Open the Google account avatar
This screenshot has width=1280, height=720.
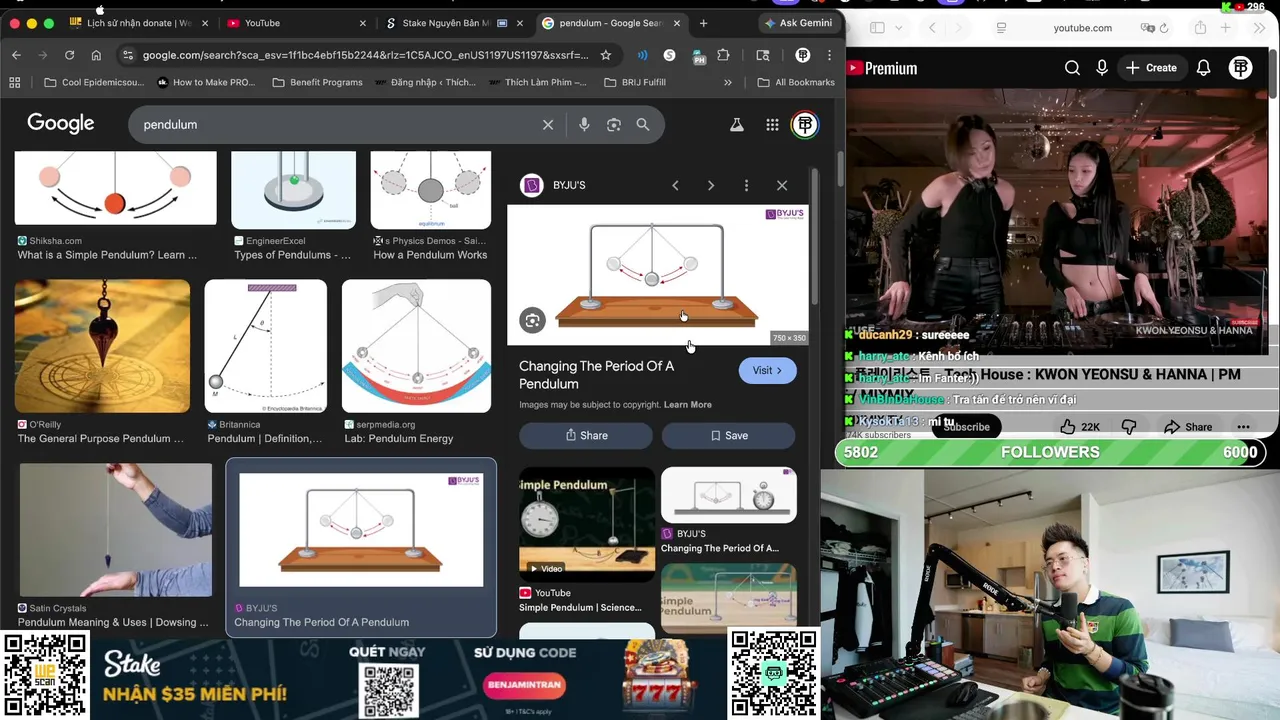[x=805, y=125]
